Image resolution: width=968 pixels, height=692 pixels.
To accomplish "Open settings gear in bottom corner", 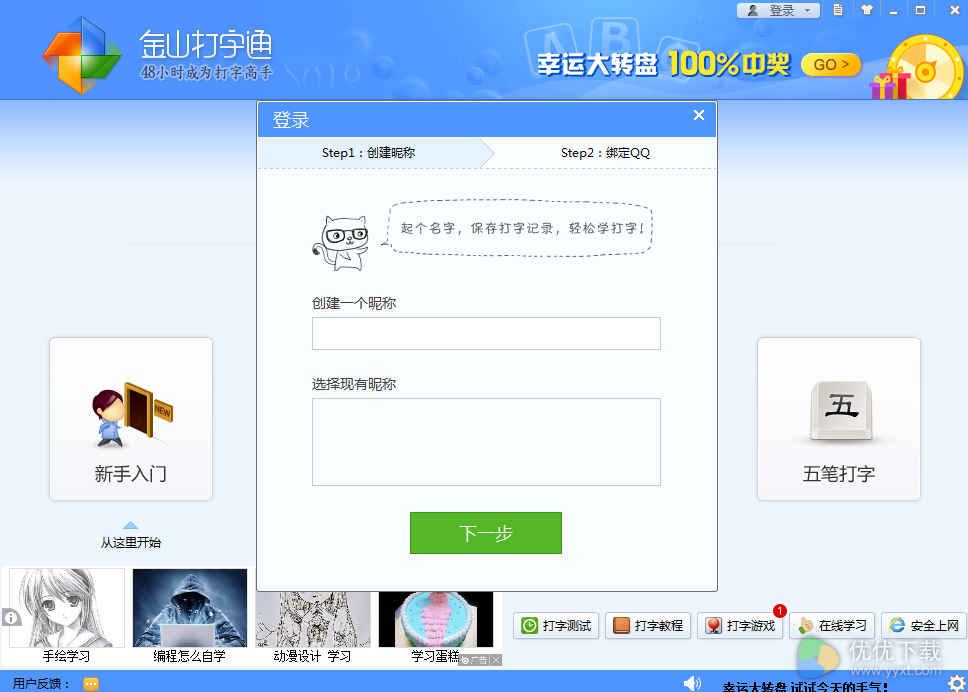I will tap(957, 683).
